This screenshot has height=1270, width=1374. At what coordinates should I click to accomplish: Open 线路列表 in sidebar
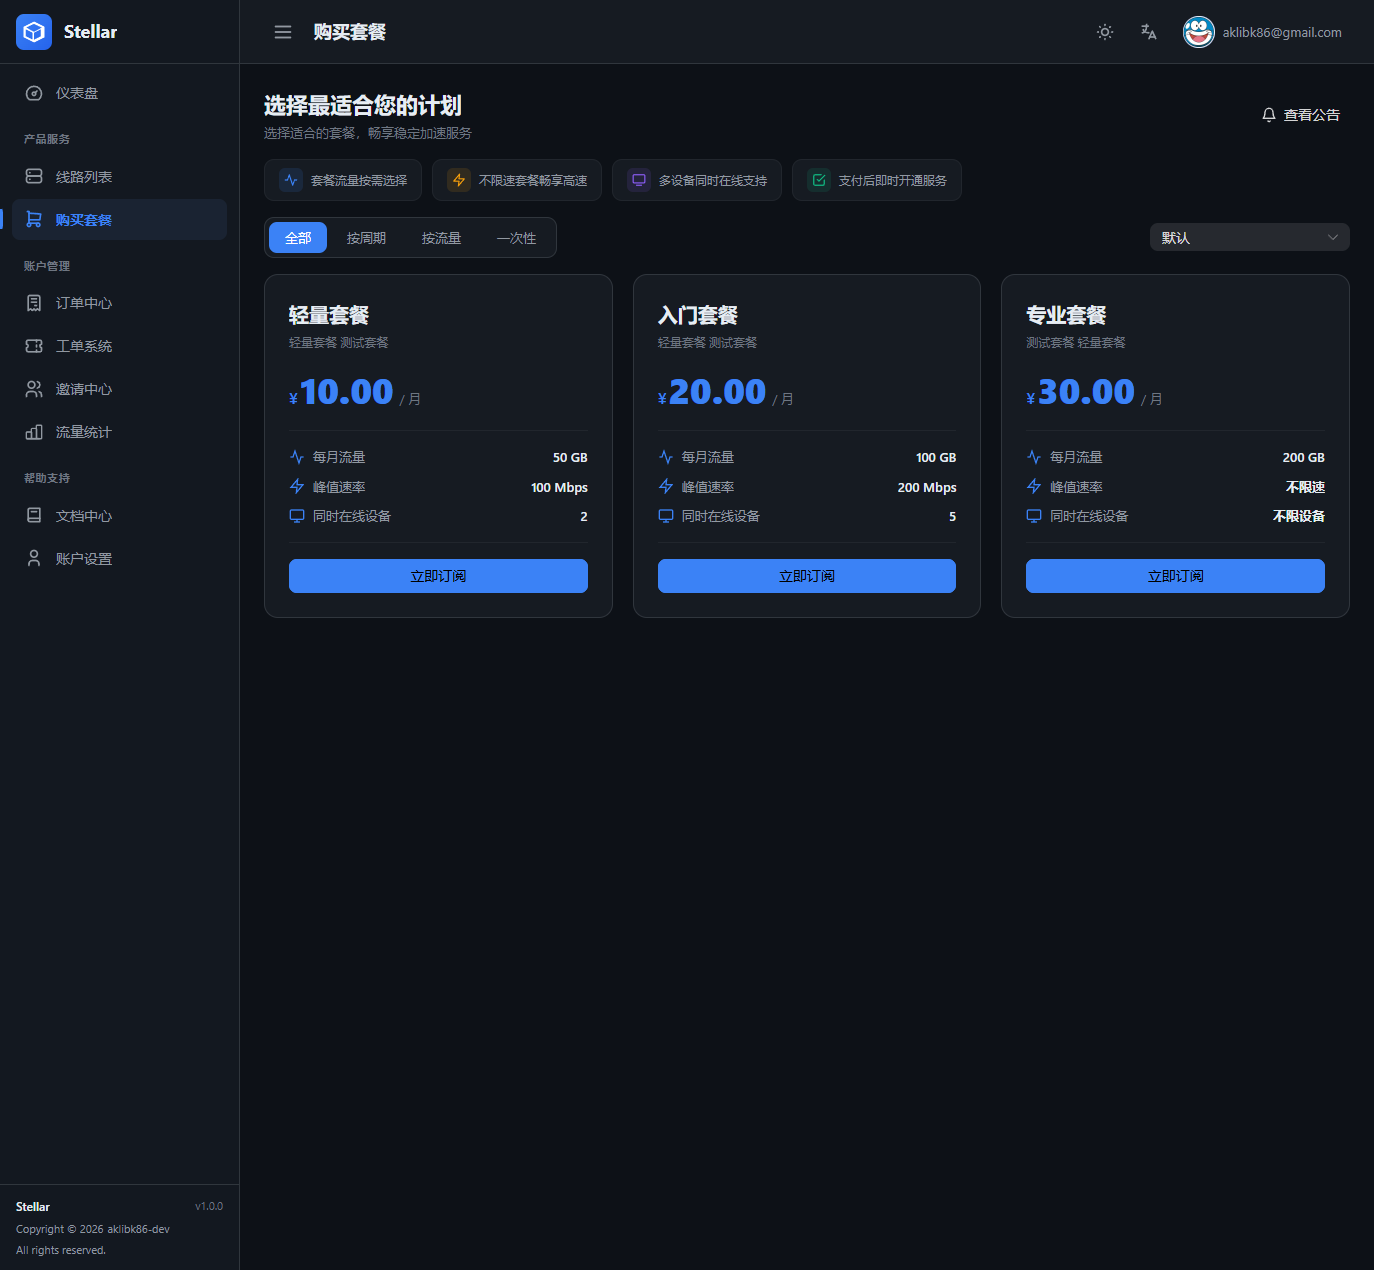click(x=120, y=177)
